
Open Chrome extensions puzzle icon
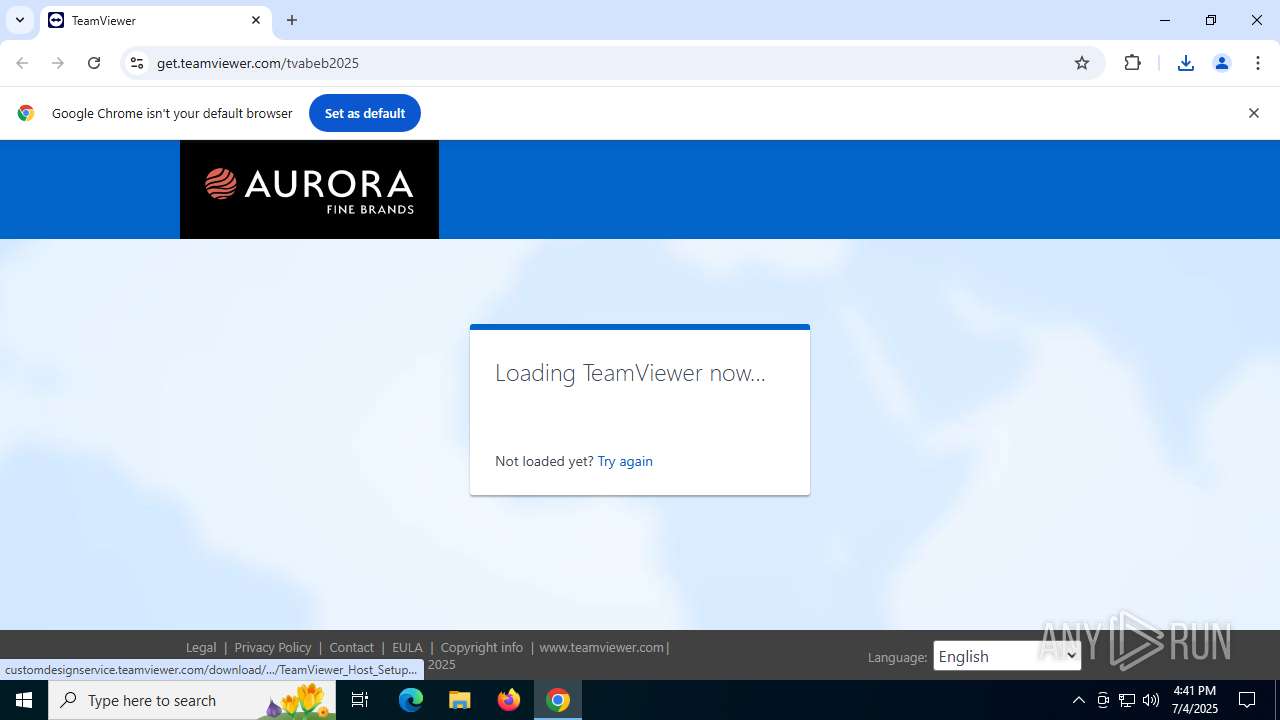pos(1132,63)
